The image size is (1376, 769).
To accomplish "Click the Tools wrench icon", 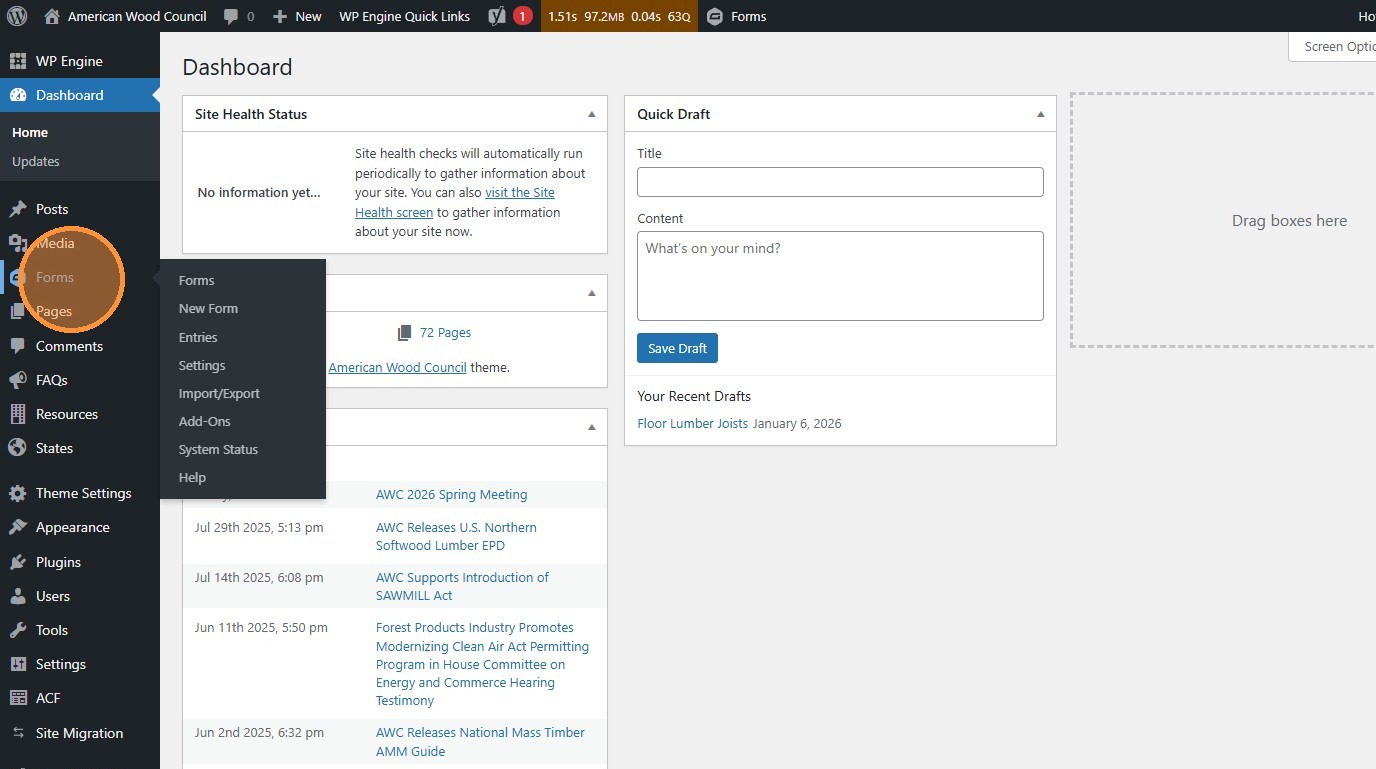I will [17, 630].
